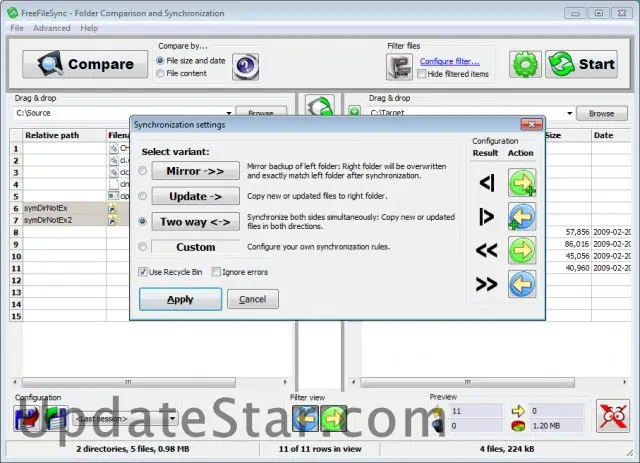Click the size value 40,960
Screen dimensions: 640x463
[x=577, y=268]
